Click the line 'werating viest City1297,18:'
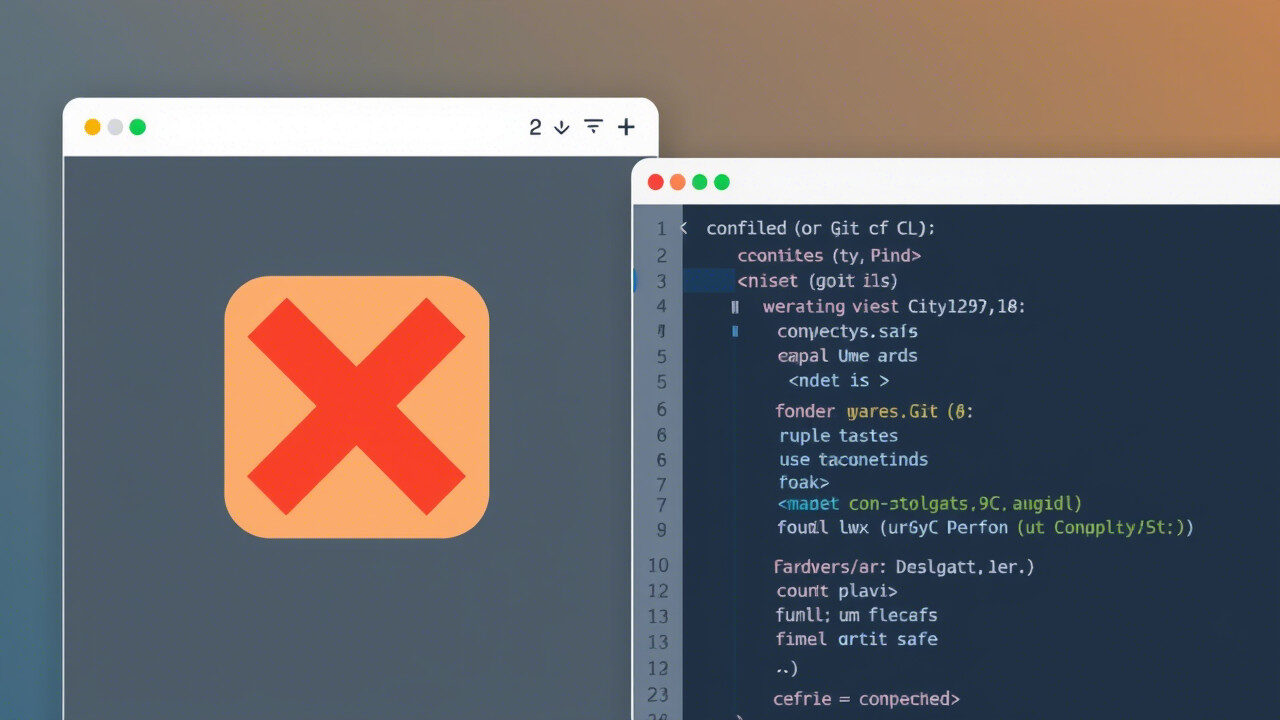 (x=894, y=307)
